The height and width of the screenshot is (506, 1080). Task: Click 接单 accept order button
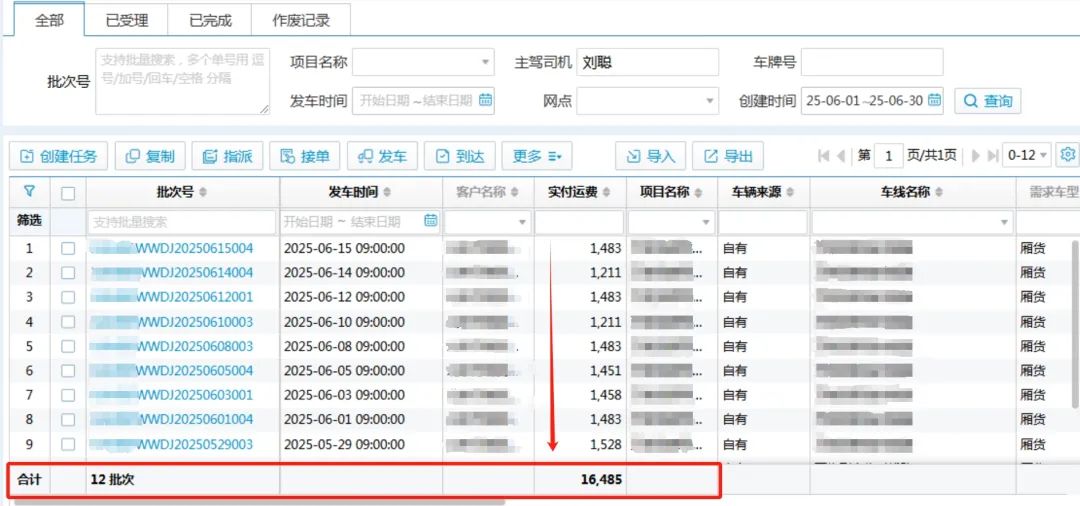tap(305, 156)
